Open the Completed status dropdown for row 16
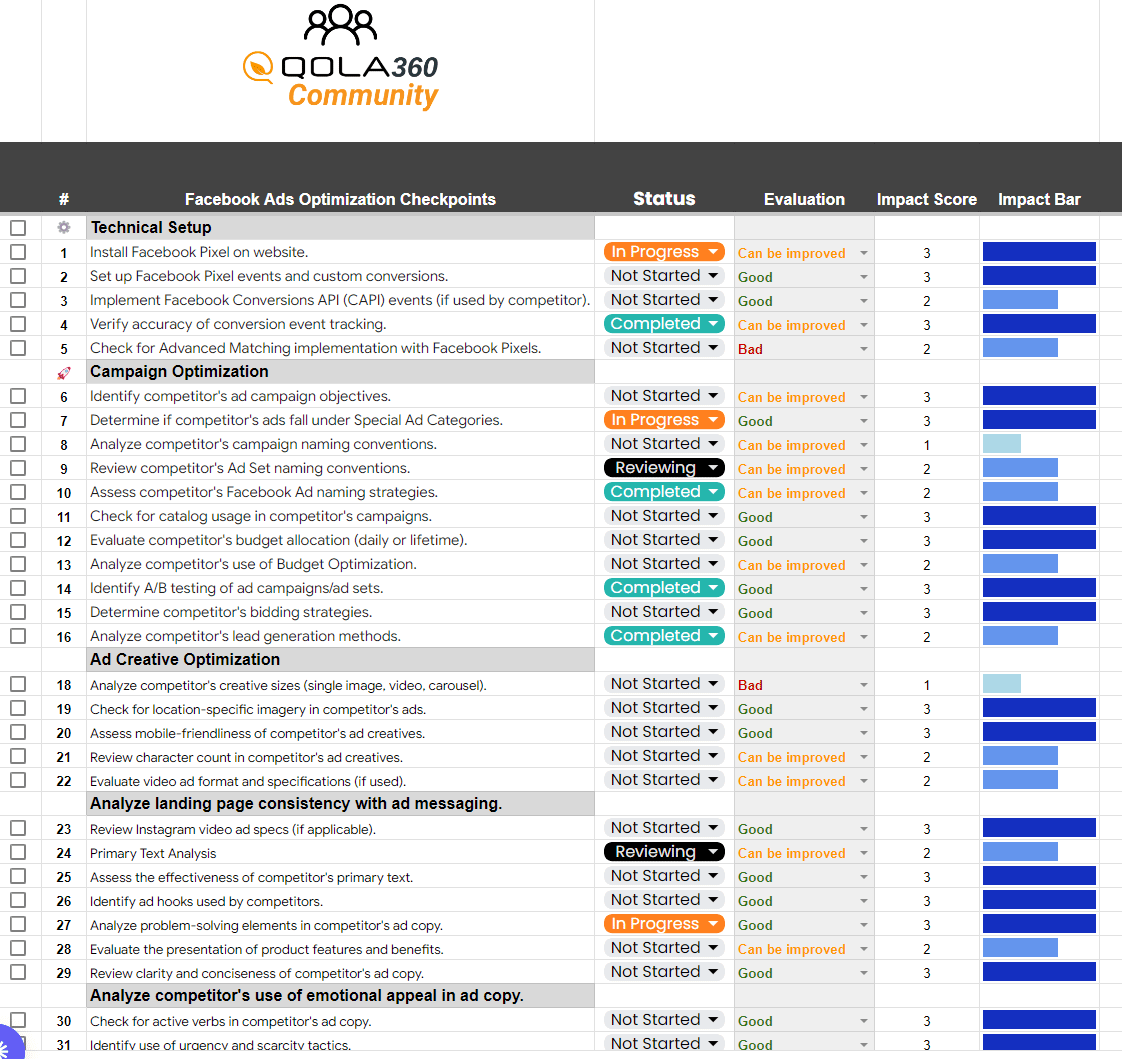The width and height of the screenshot is (1122, 1059). click(664, 635)
